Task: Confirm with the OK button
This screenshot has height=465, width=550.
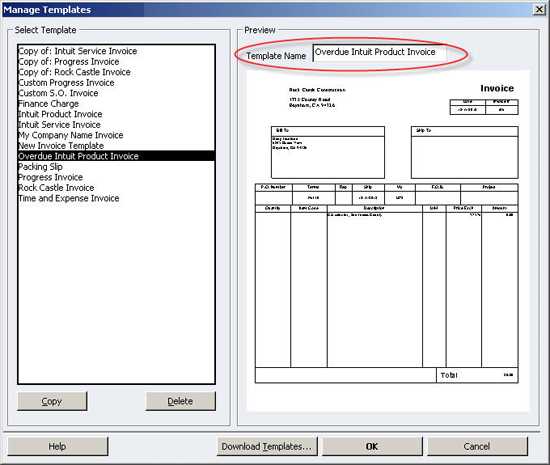Action: pyautogui.click(x=372, y=446)
